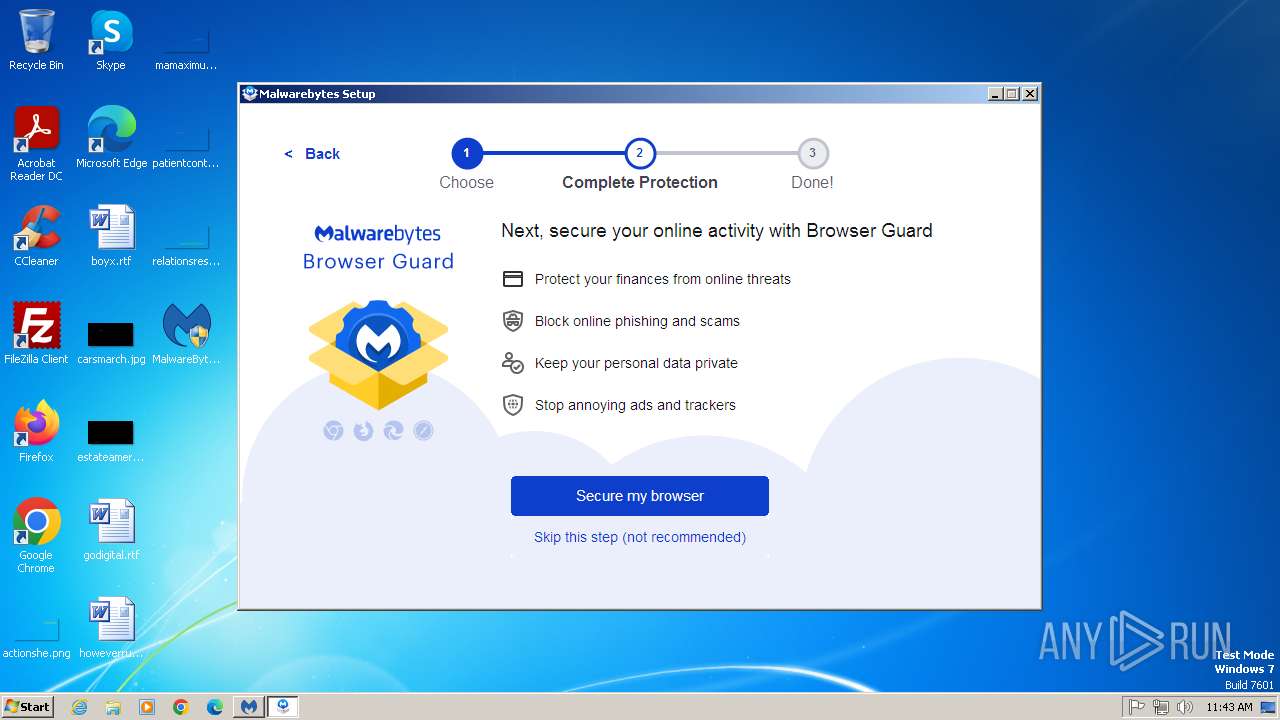Select patientcont desktop file
This screenshot has height=720, width=1280.
(x=186, y=148)
